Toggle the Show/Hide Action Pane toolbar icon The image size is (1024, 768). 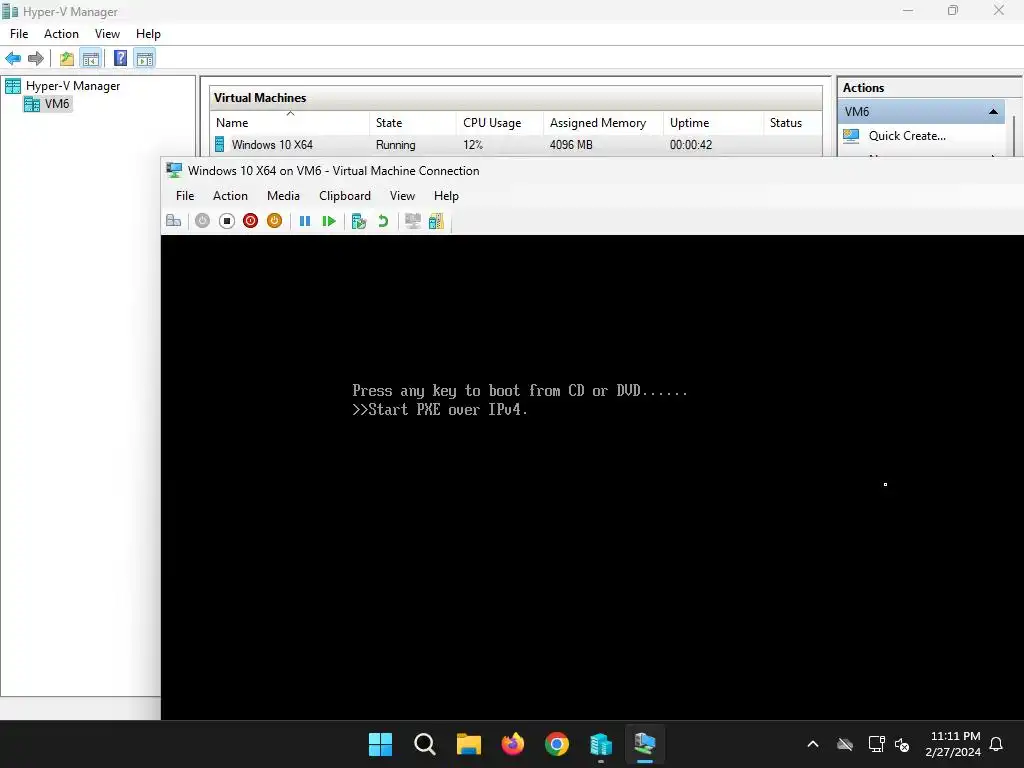145,59
